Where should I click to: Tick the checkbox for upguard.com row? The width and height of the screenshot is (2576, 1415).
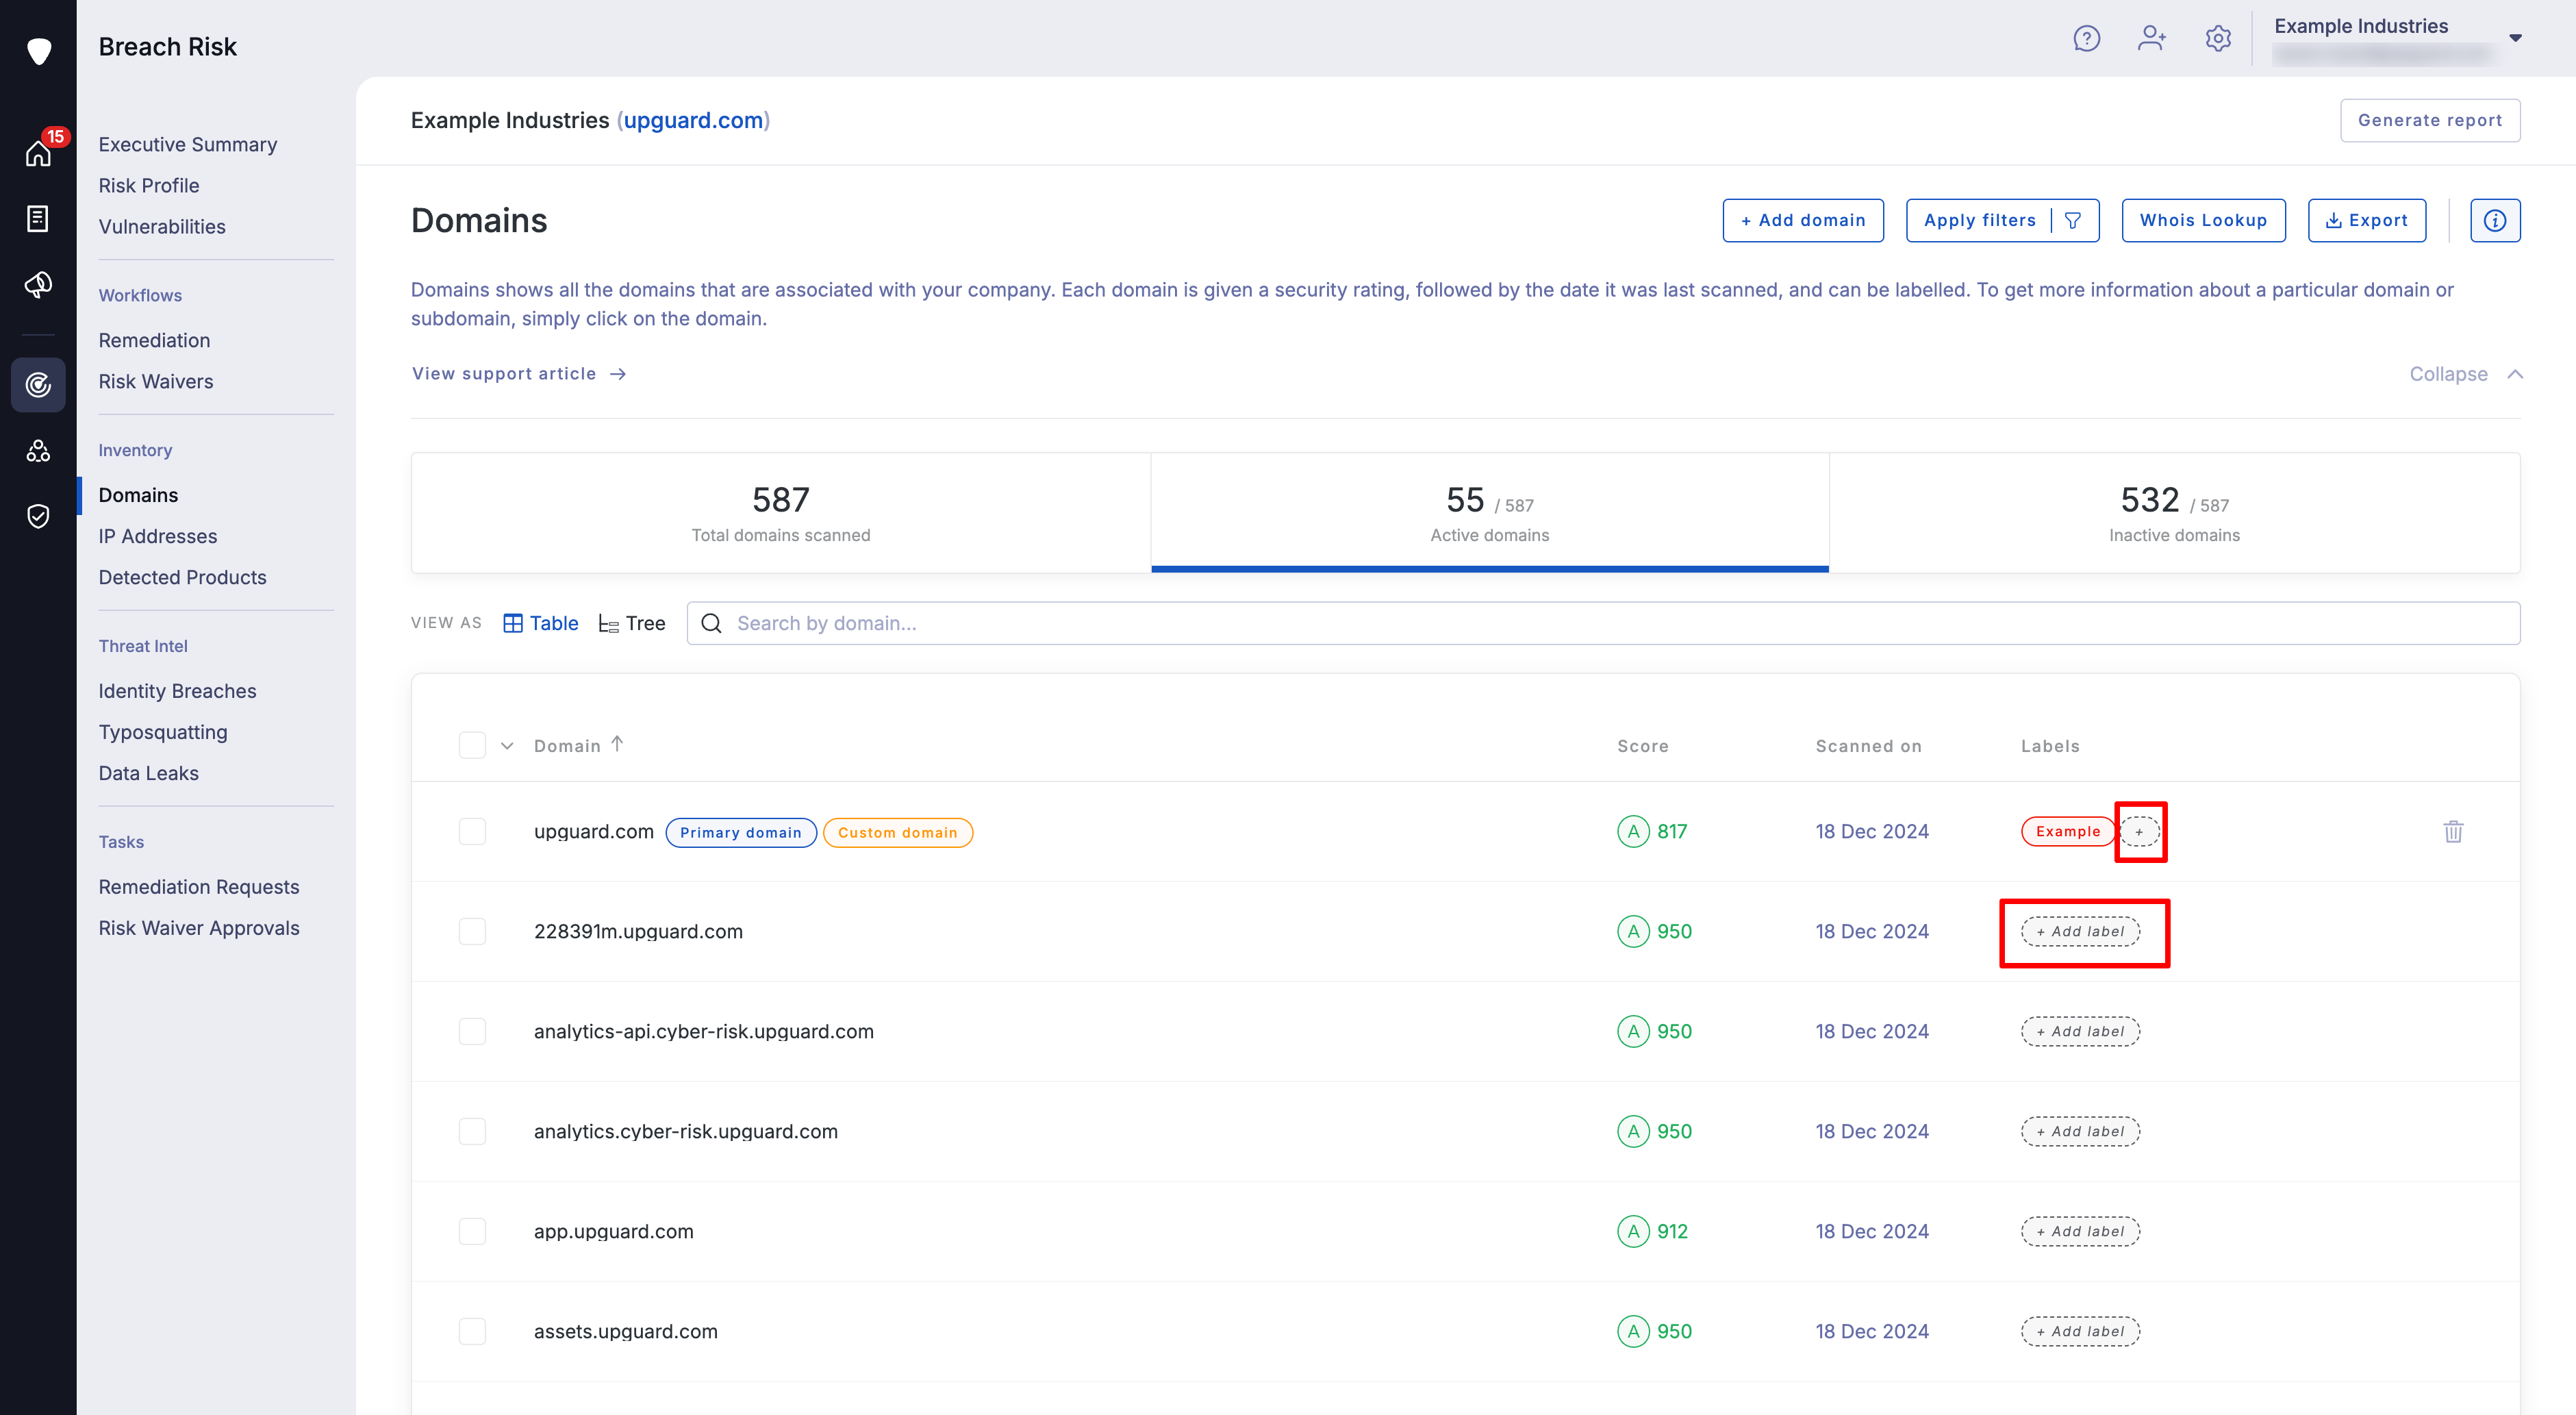(x=472, y=831)
